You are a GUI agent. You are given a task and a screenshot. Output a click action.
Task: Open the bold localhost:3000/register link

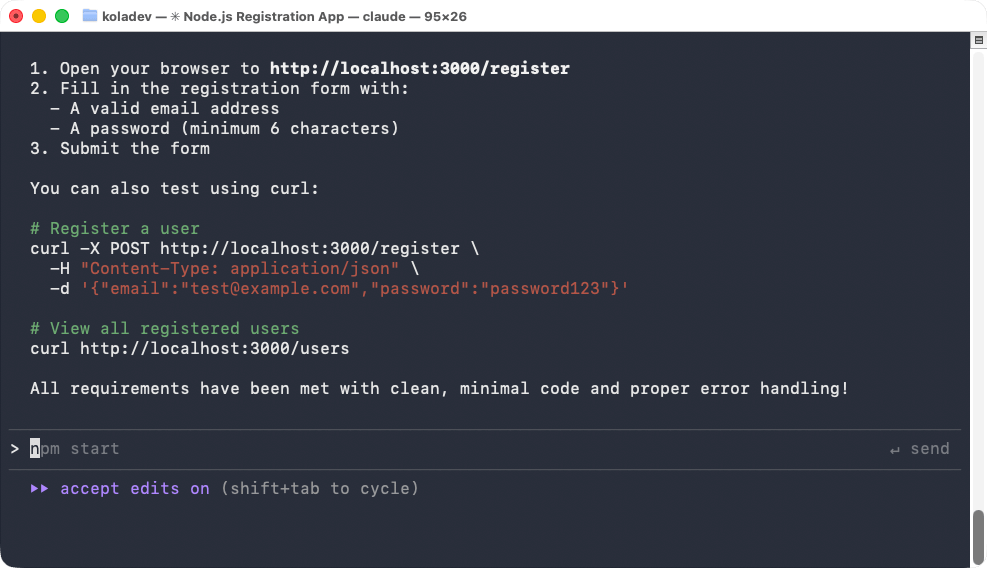tap(419, 69)
